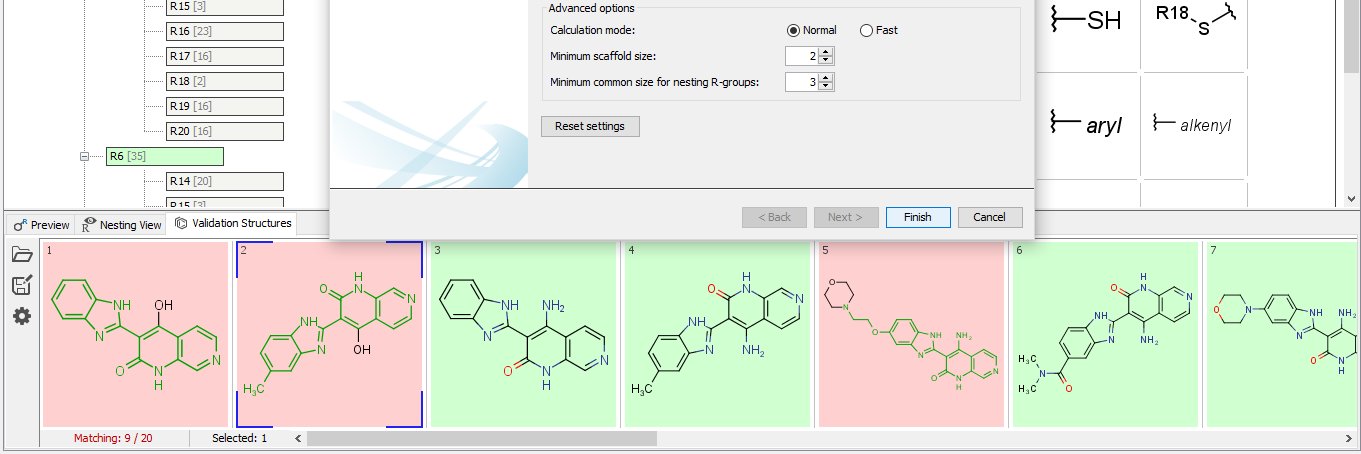Click the validation structures horizontal scrollbar thumb
1361x454 pixels.
click(x=481, y=438)
